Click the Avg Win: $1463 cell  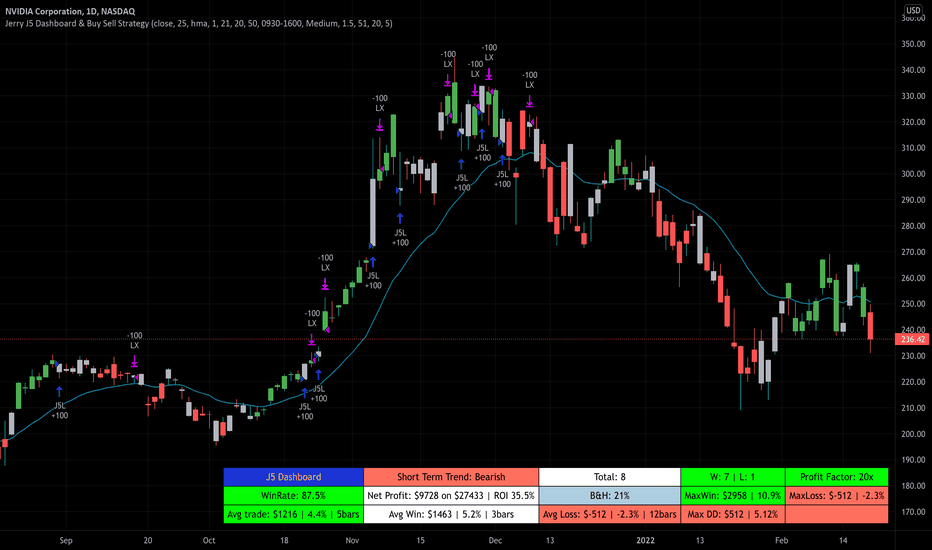(x=451, y=514)
